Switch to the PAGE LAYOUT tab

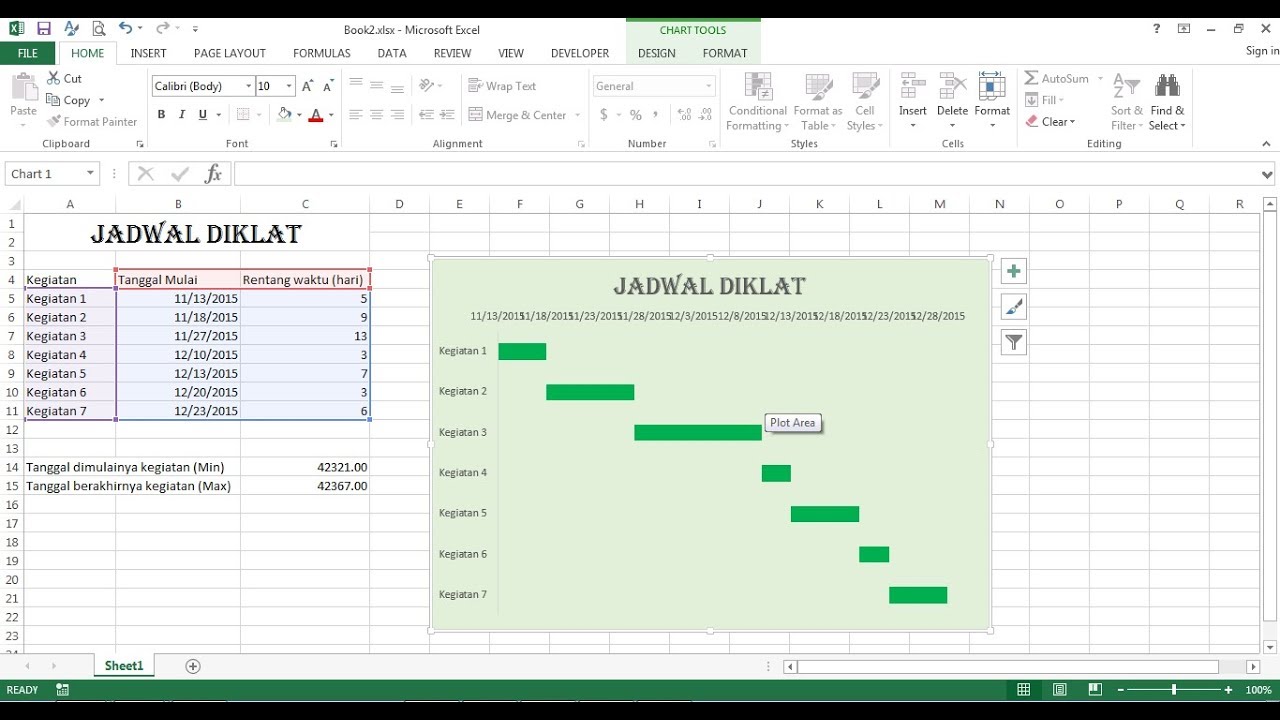tap(230, 53)
